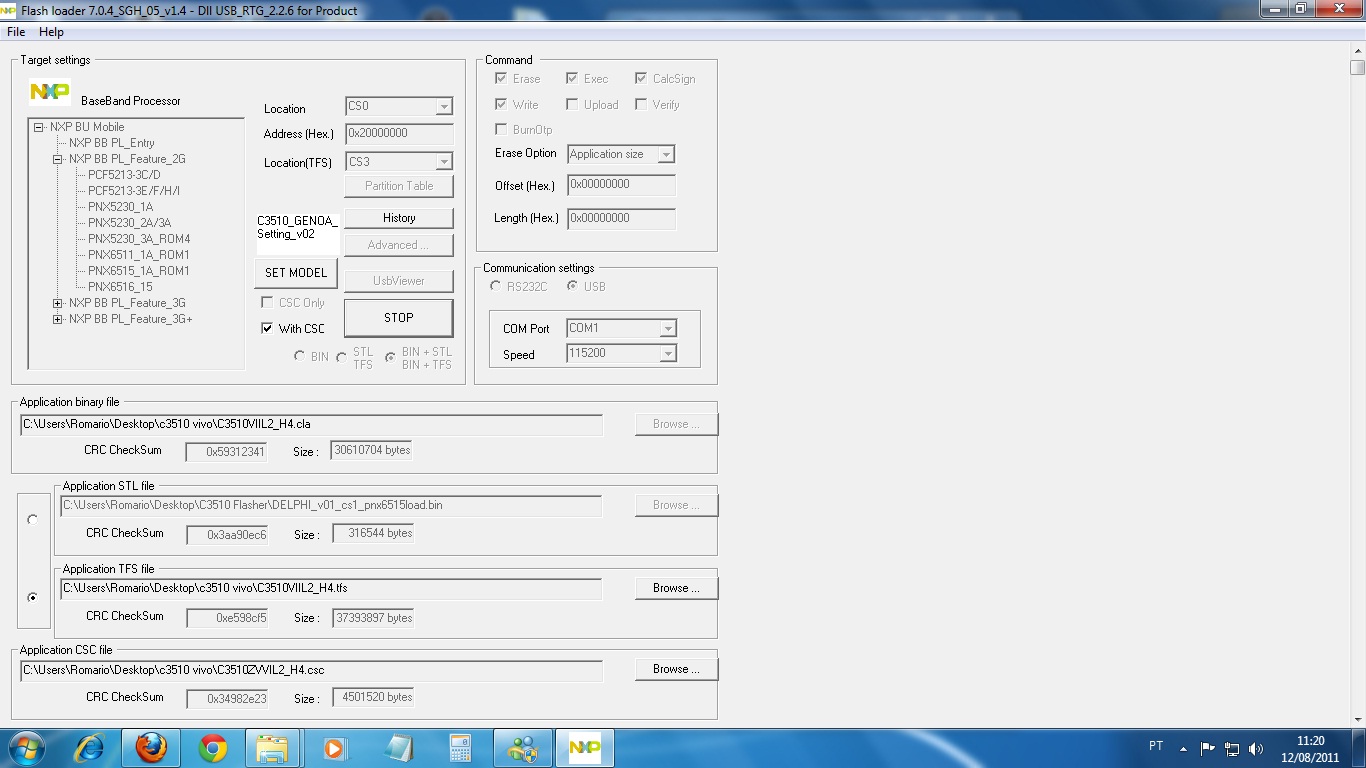1366x768 pixels.
Task: Open the Windows Start menu
Action: 25,747
